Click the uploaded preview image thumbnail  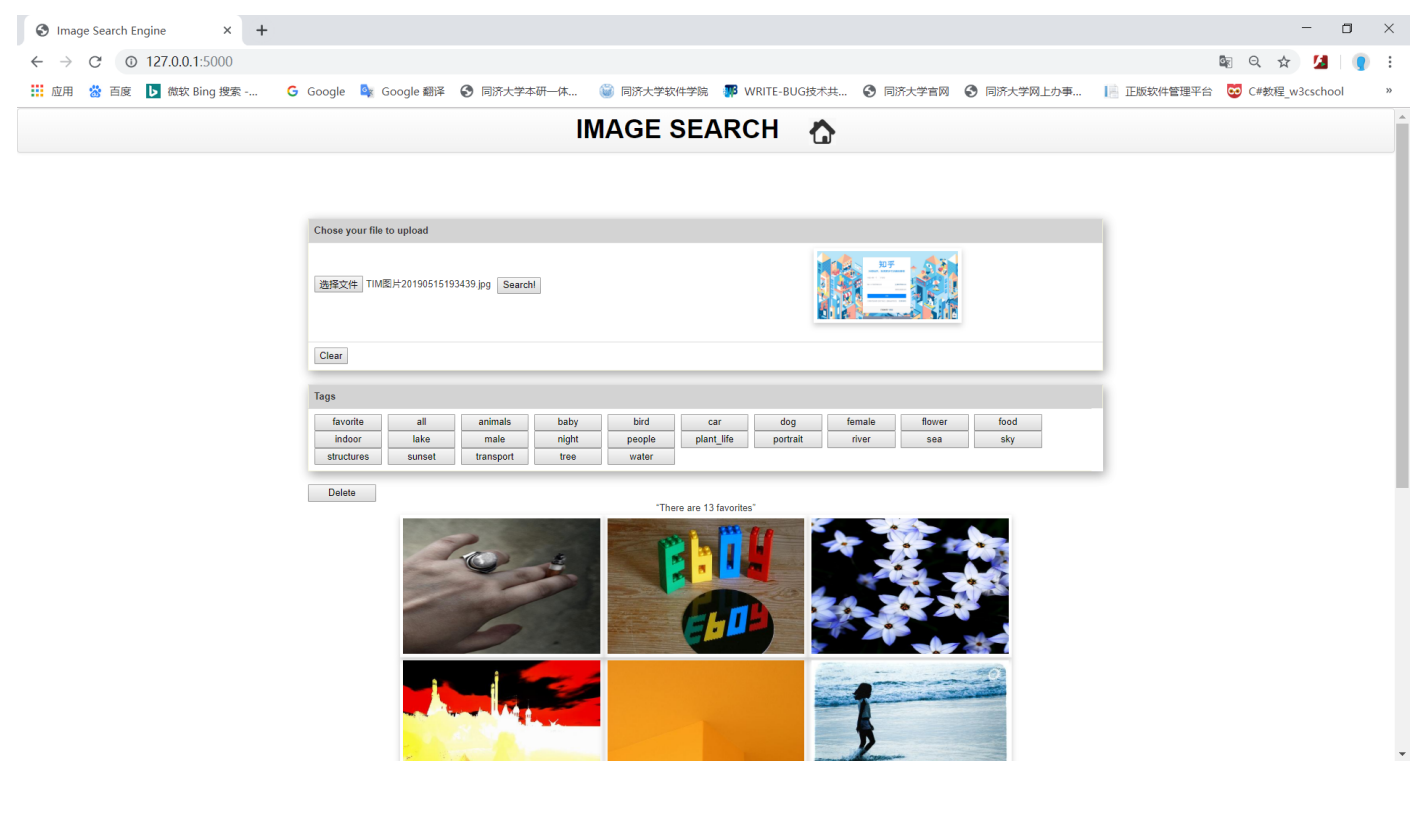(887, 286)
